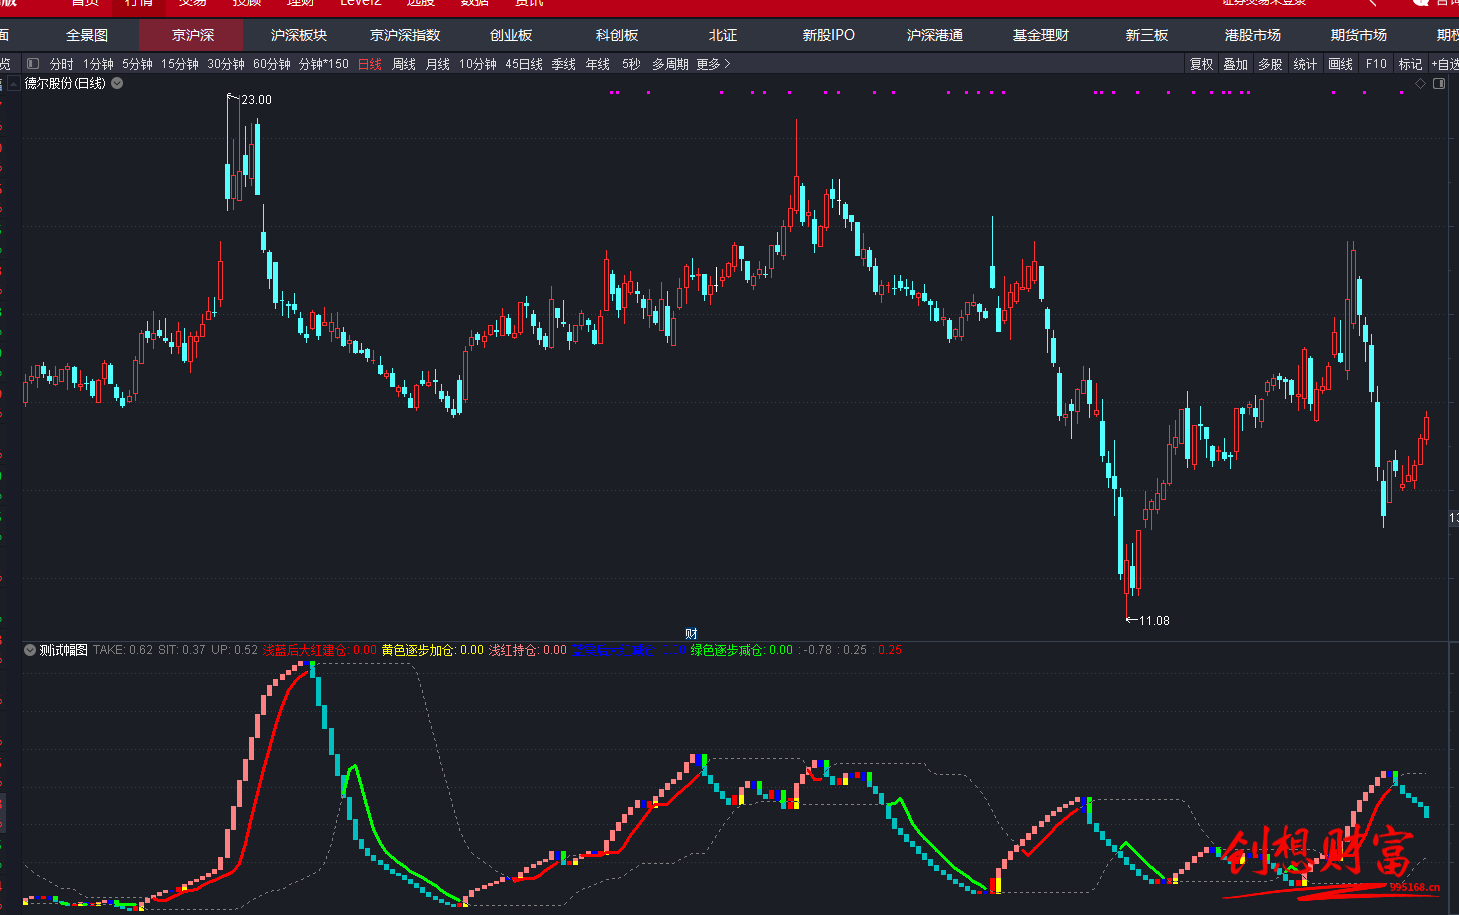Open the 创业板 tab
This screenshot has height=915, width=1459.
coord(511,35)
